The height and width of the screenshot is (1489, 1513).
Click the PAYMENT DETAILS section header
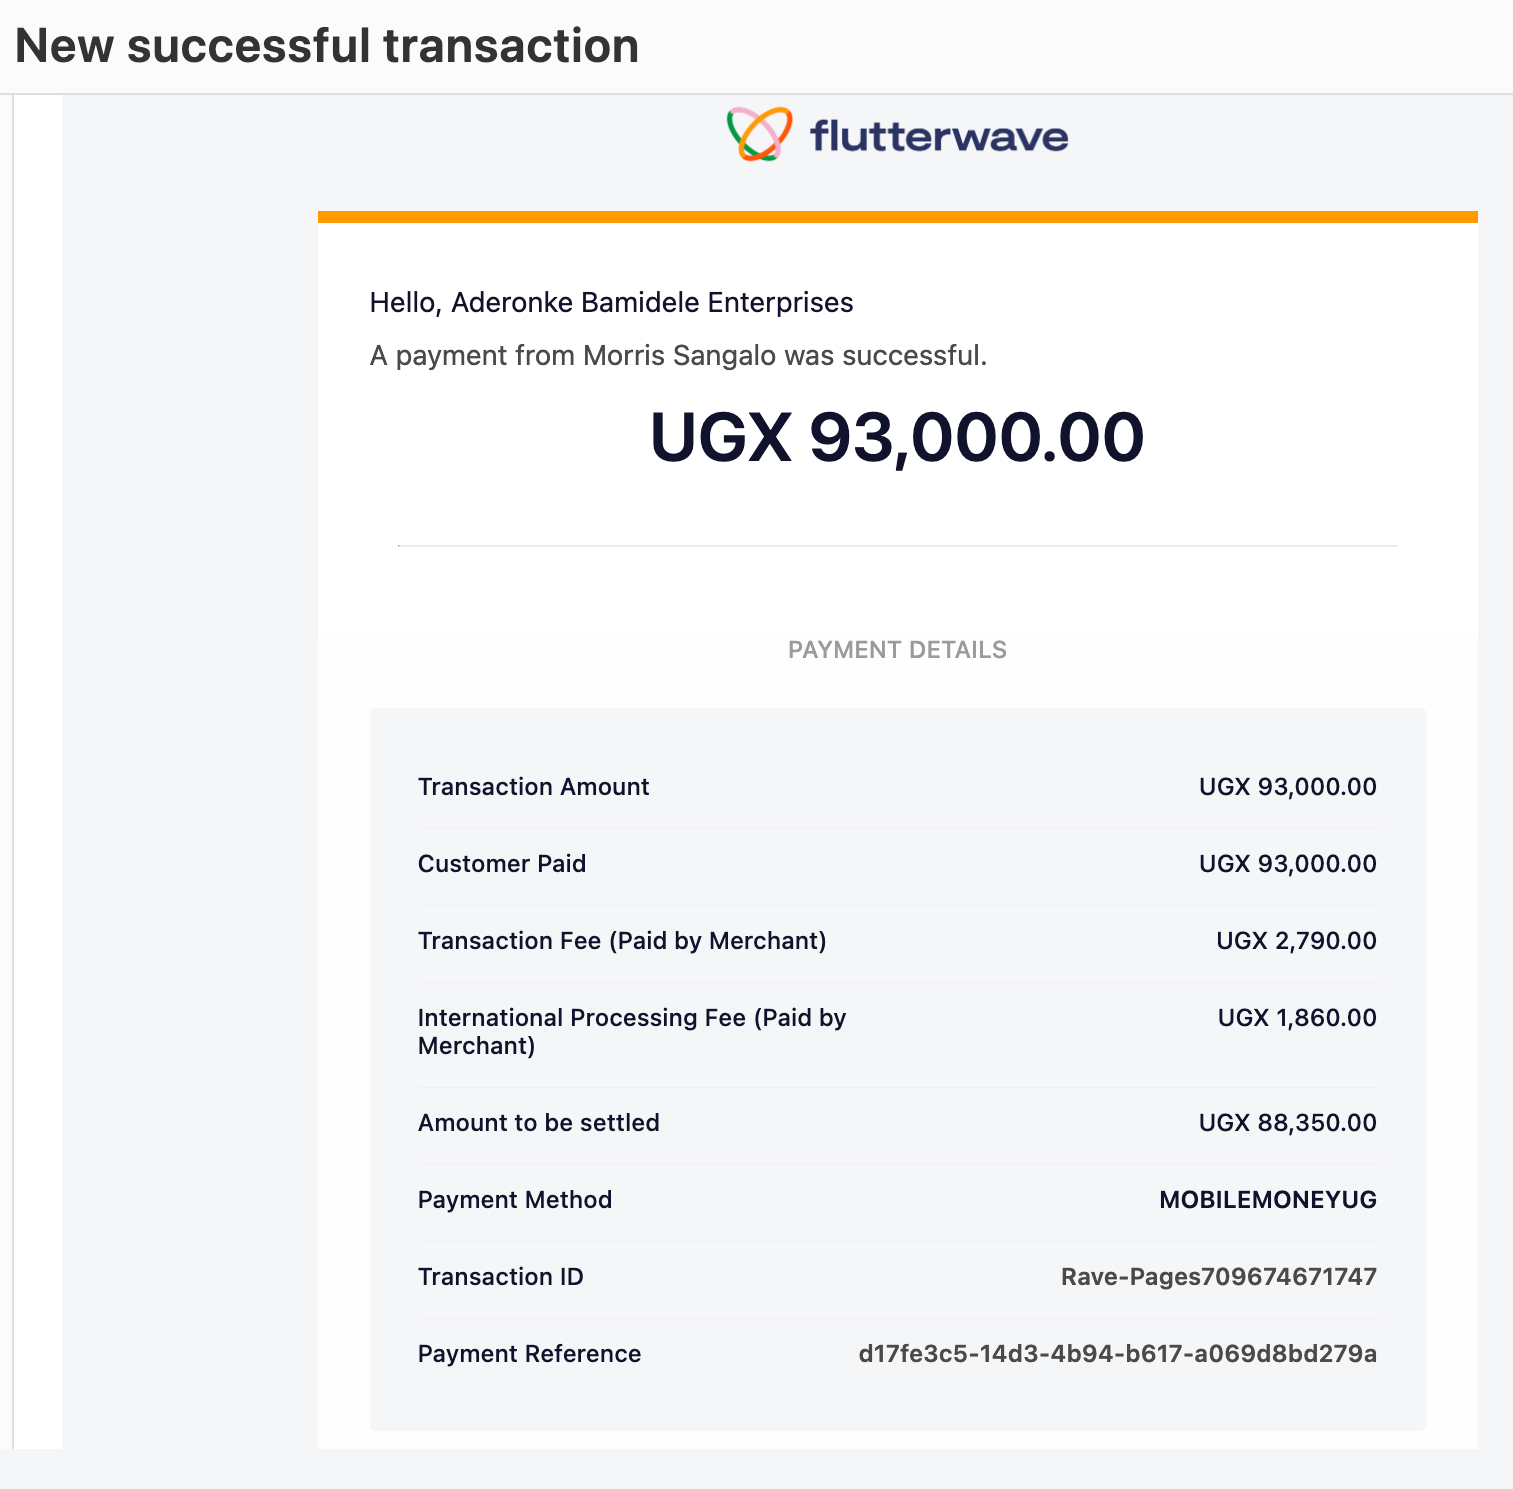click(897, 650)
